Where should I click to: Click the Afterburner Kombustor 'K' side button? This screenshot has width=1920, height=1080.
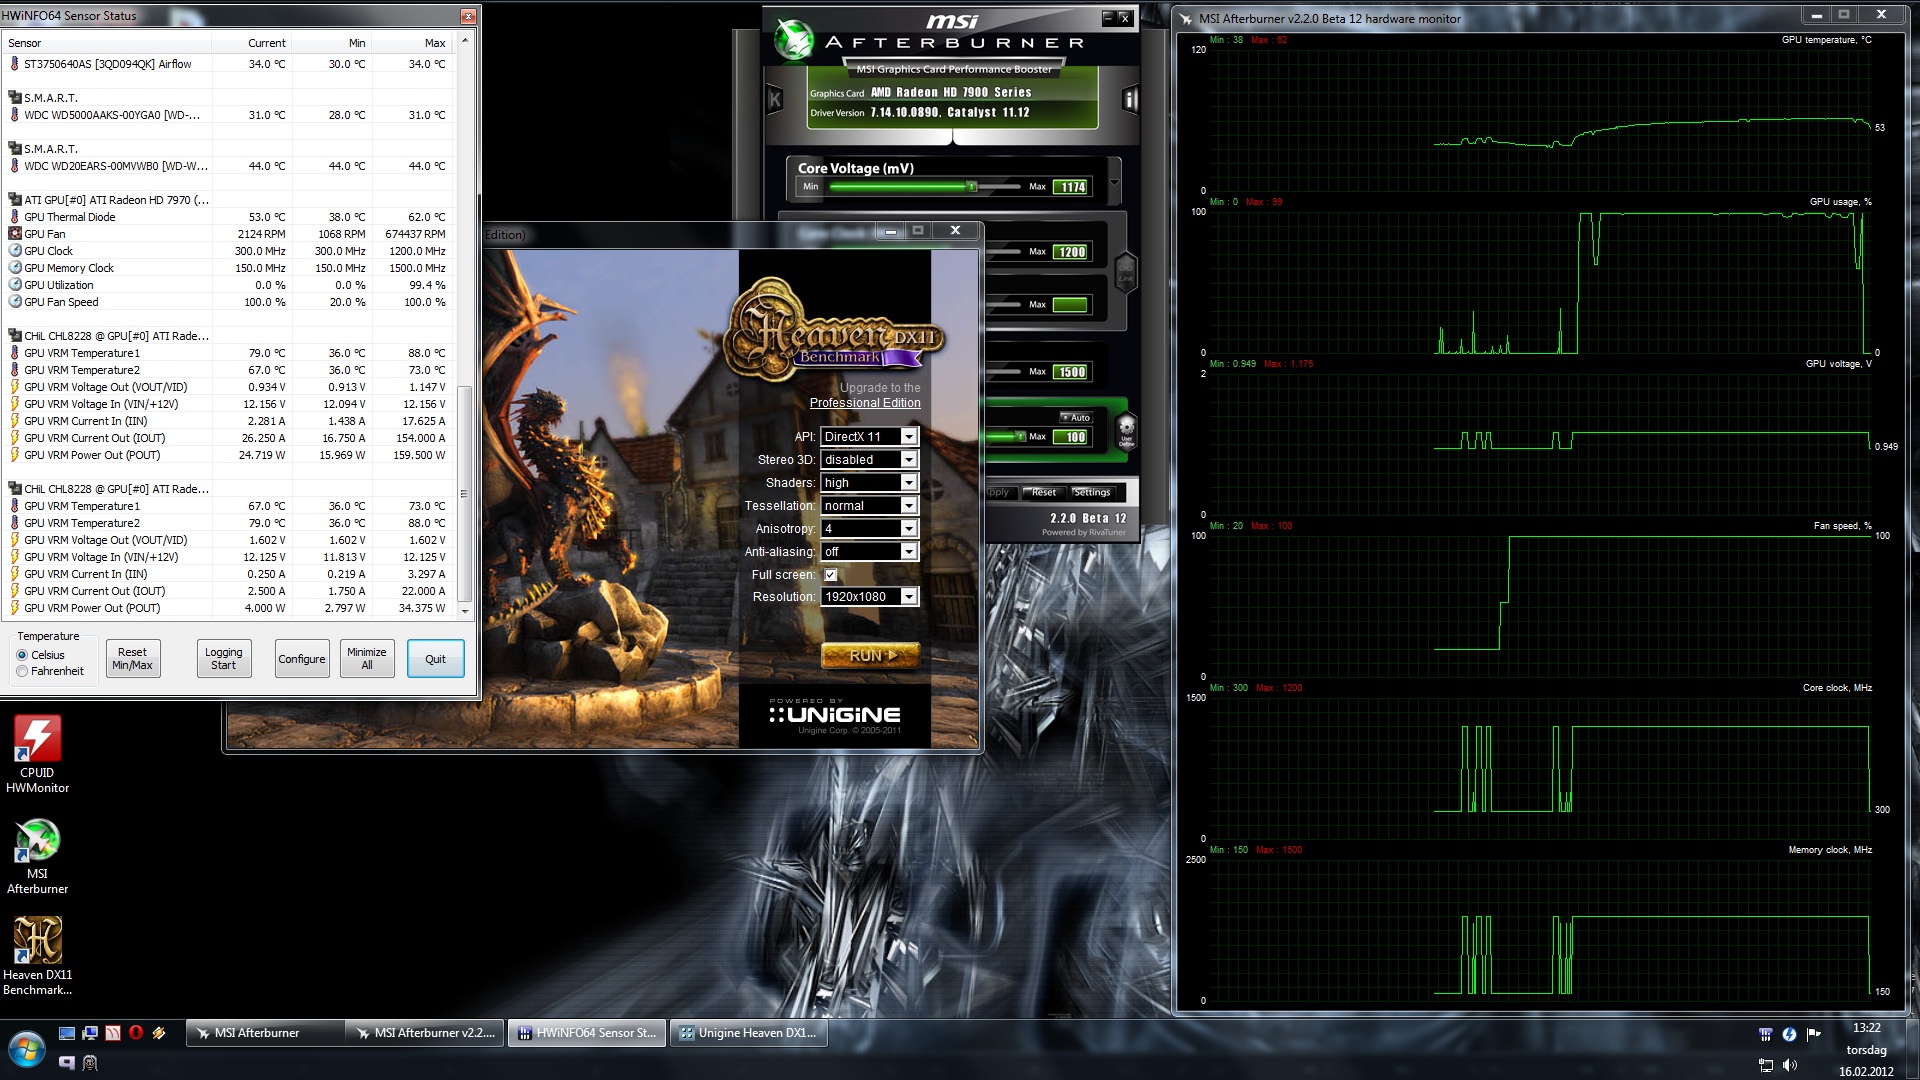(x=775, y=99)
